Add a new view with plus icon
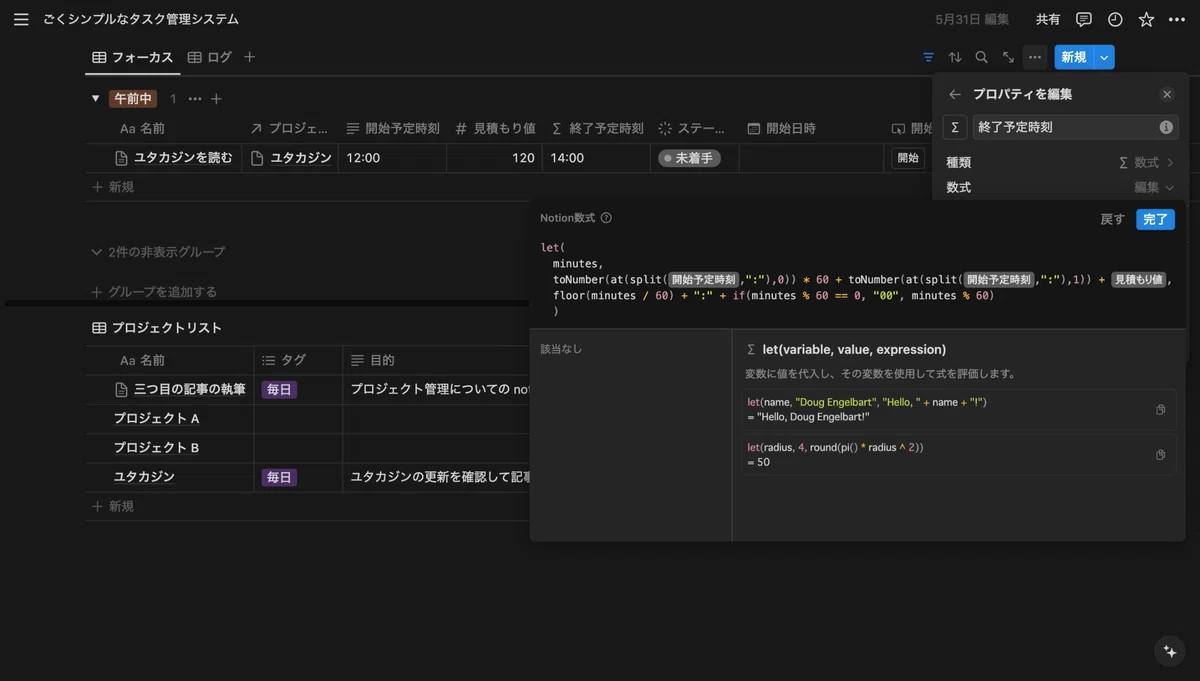This screenshot has height=681, width=1200. pos(250,57)
